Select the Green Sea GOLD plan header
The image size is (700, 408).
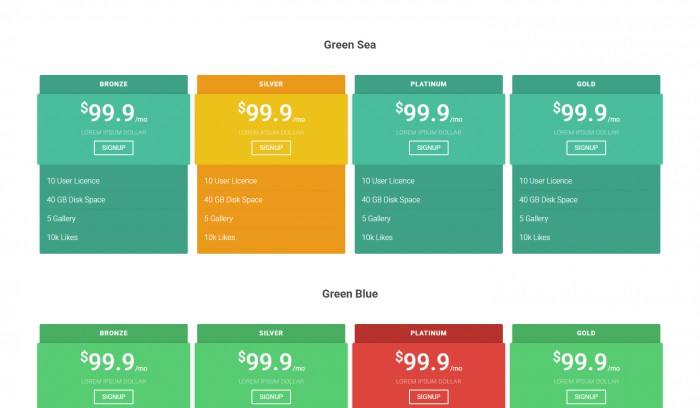point(586,84)
